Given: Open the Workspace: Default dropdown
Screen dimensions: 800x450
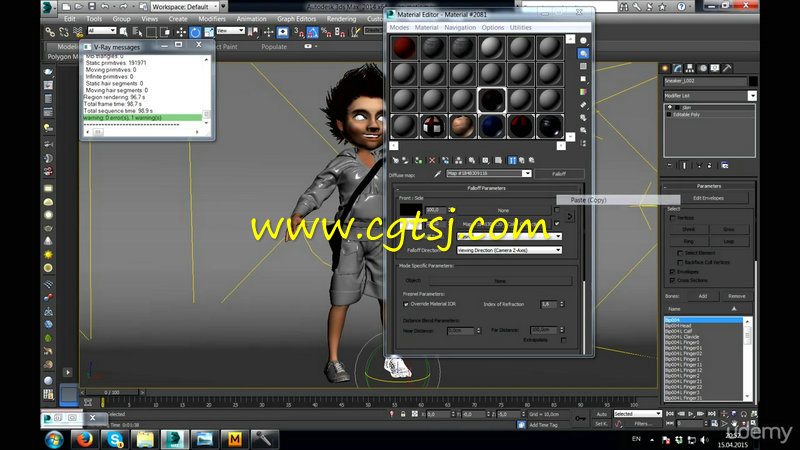Looking at the screenshot, I should (x=185, y=7).
